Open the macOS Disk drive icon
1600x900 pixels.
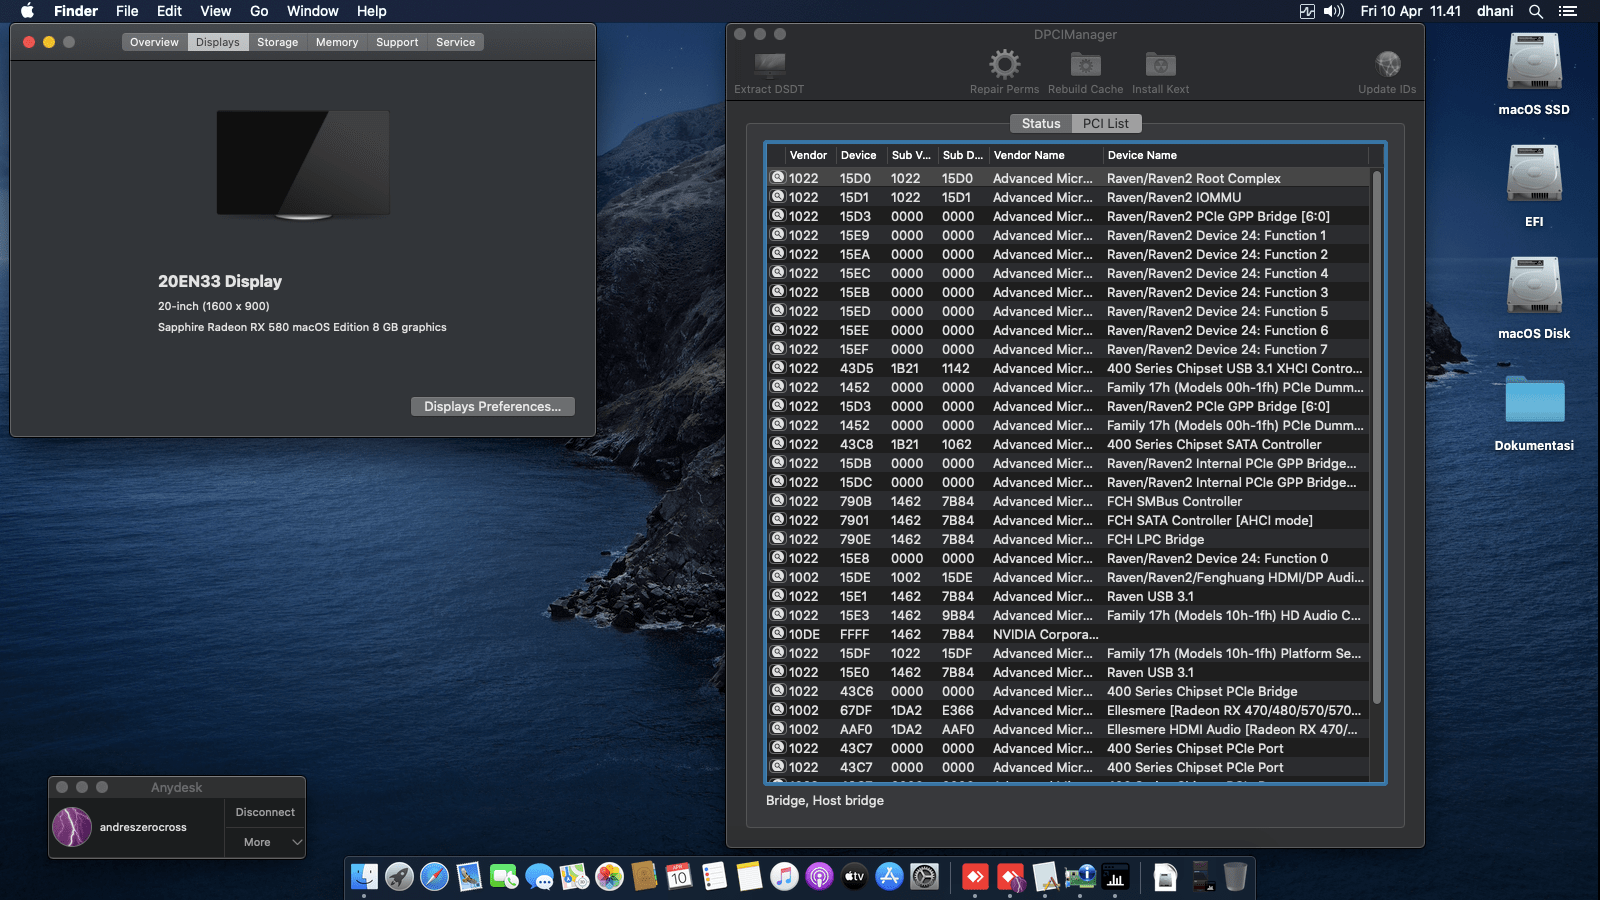click(x=1534, y=285)
